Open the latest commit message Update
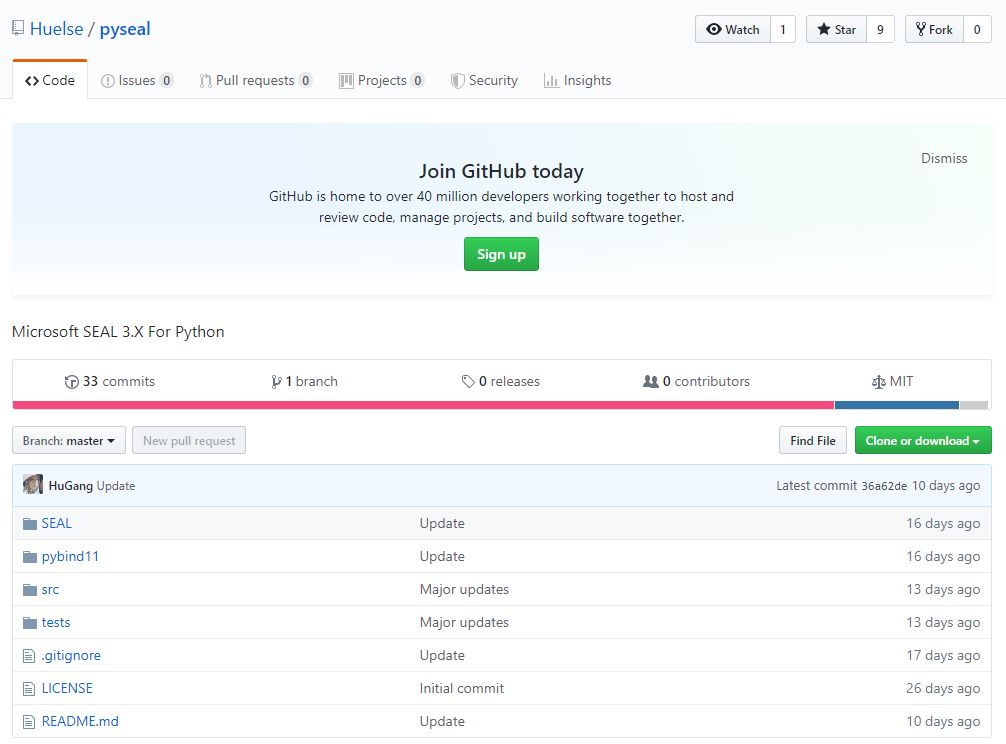This screenshot has height=744, width=1006. [115, 486]
